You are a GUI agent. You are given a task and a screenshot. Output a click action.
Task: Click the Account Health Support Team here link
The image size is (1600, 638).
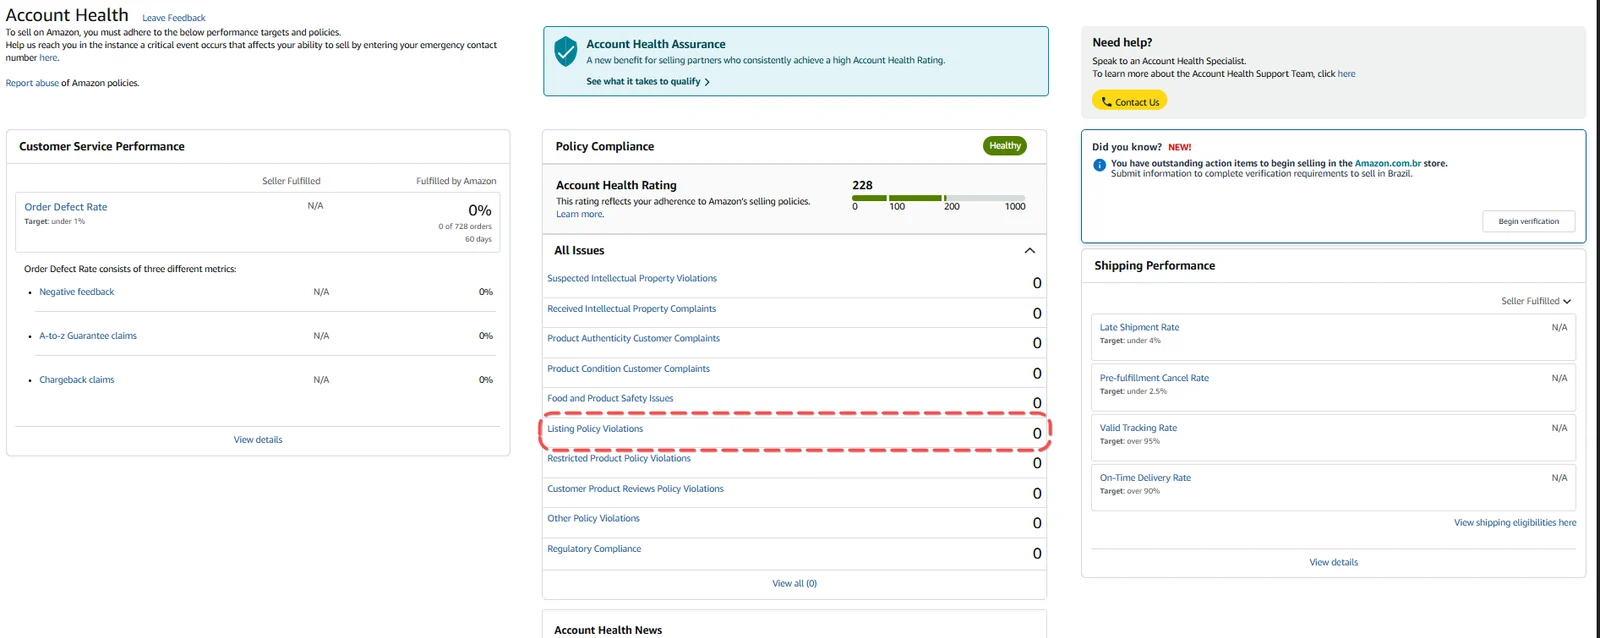coord(1347,74)
